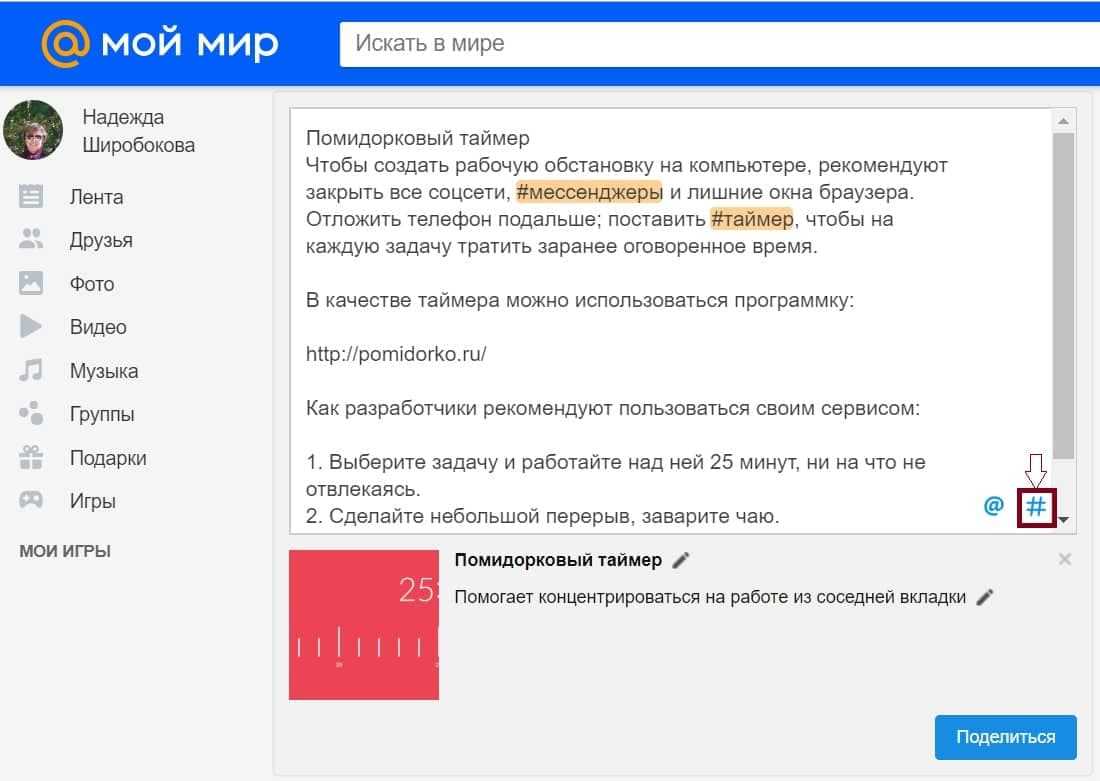Image resolution: width=1100 pixels, height=781 pixels.
Task: Open Надежда Широбокова profile name
Action: pos(138,131)
